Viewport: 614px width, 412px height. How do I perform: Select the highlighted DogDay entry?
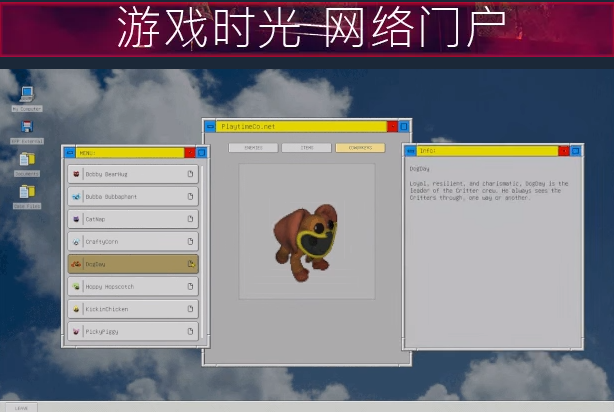point(133,264)
